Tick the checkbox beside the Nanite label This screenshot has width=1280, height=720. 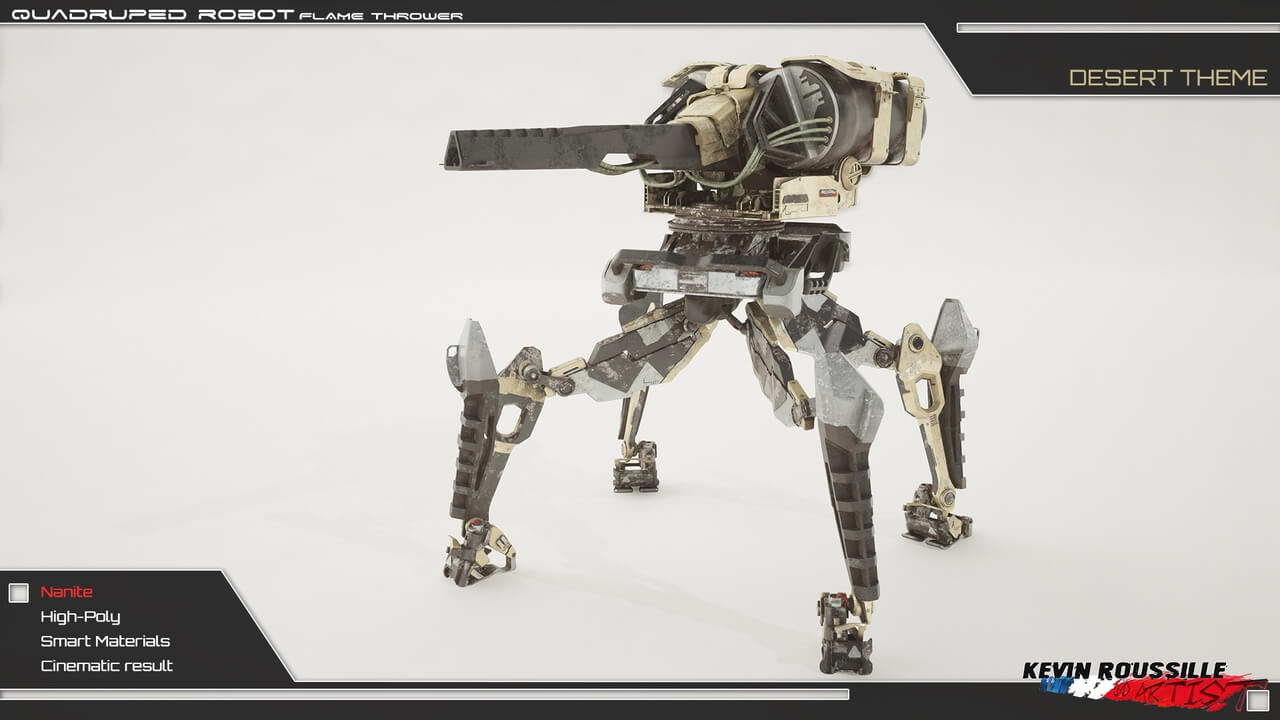18,593
